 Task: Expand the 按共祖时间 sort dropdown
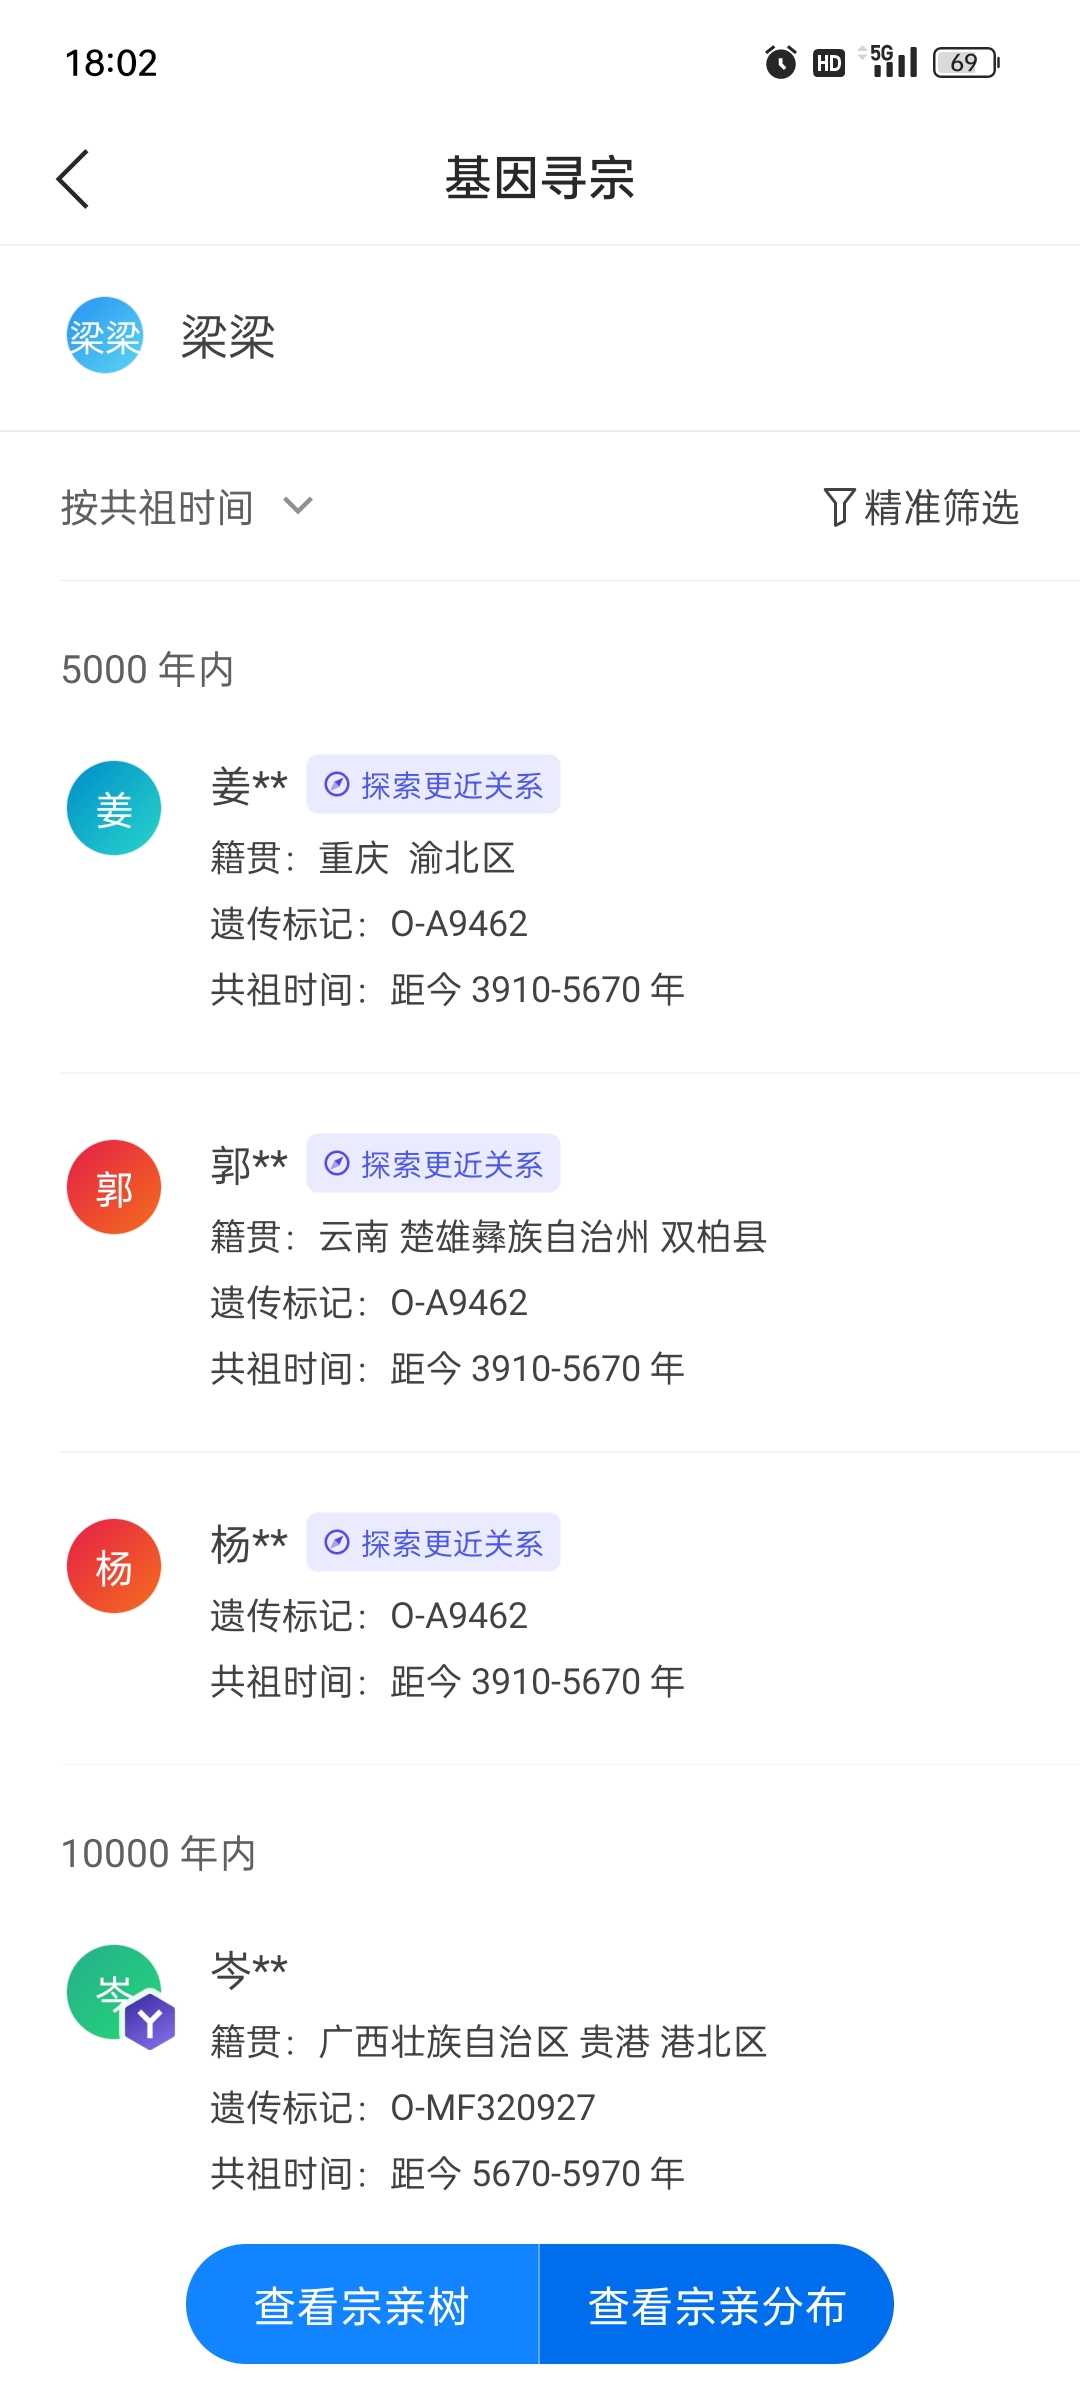click(157, 507)
